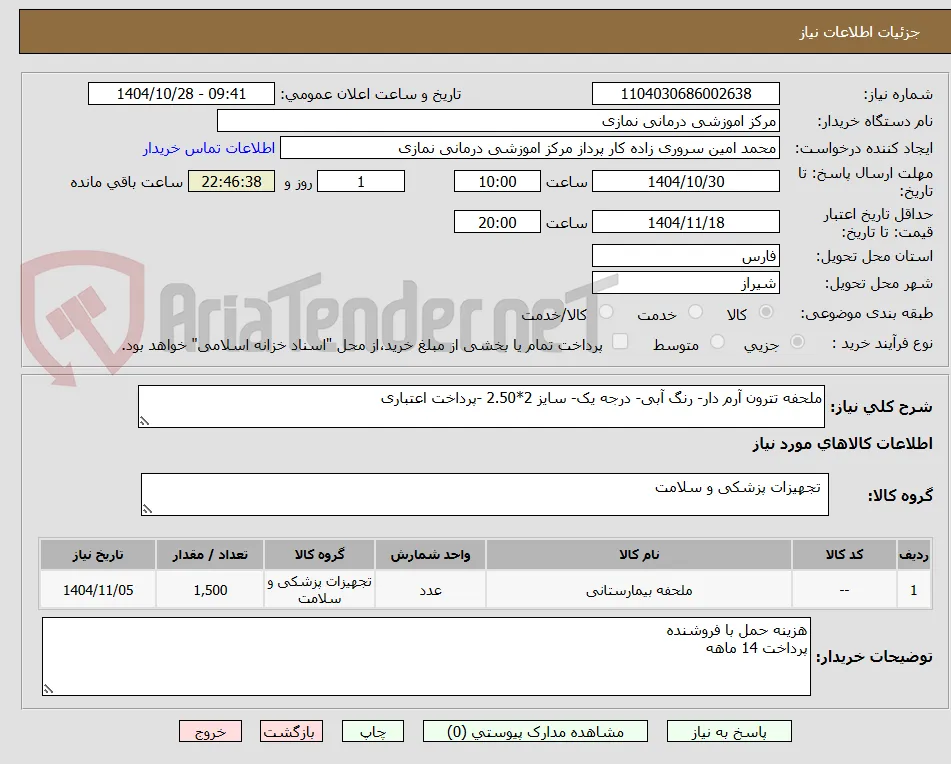Click the validity time field 20:00
The width and height of the screenshot is (951, 764).
click(497, 222)
